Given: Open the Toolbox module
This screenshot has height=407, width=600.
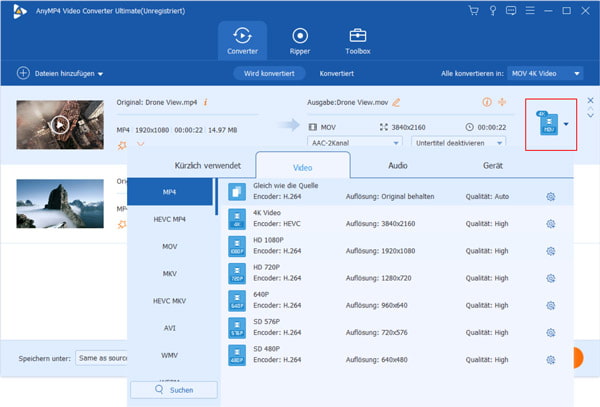Looking at the screenshot, I should [x=358, y=41].
